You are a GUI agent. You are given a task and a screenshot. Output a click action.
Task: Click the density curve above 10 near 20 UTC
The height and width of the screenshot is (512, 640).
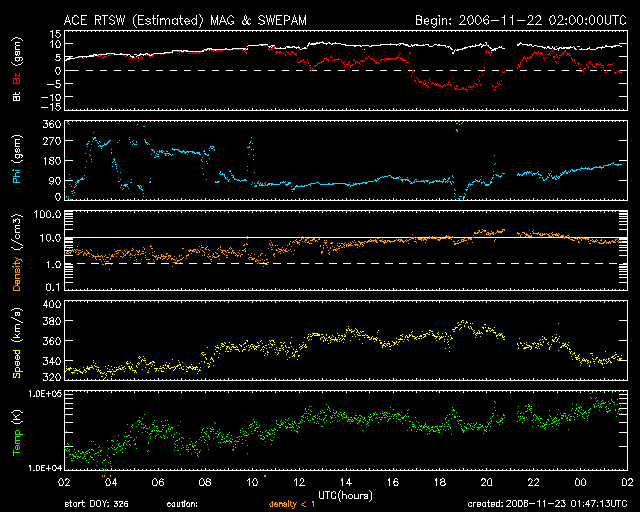[489, 232]
